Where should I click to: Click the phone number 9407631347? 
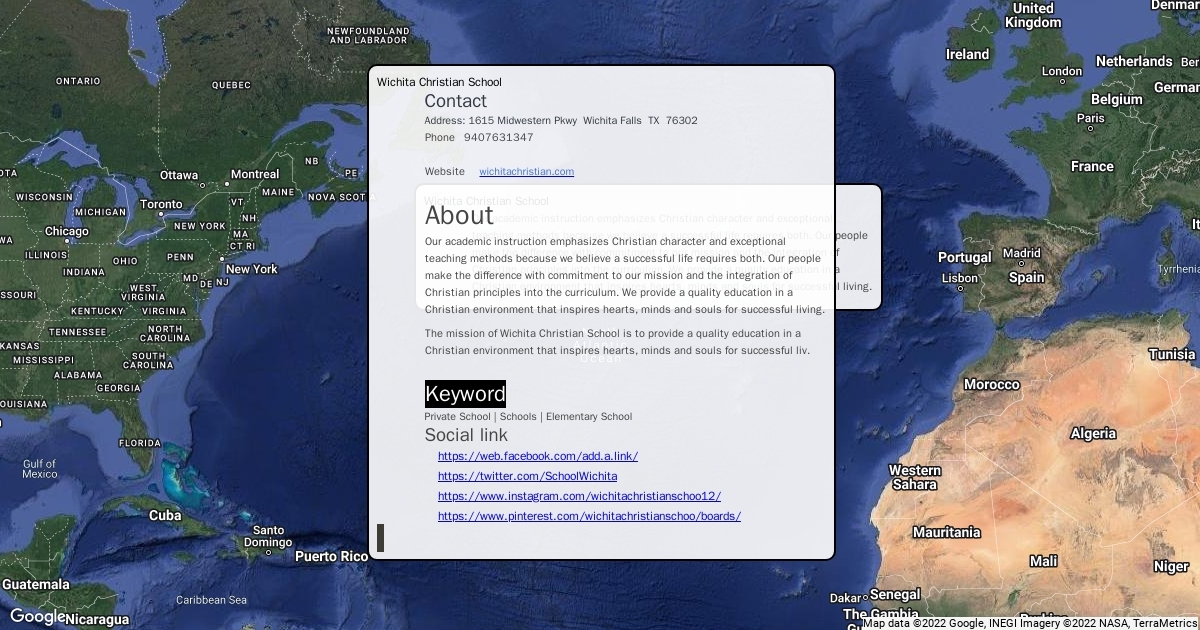pos(498,138)
